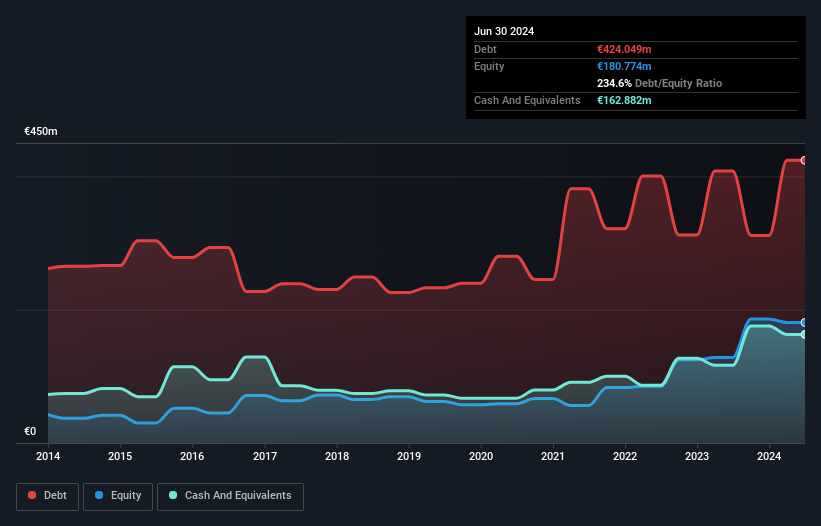Click the blue Equity endpoint marker
This screenshot has height=526, width=821.
click(804, 322)
